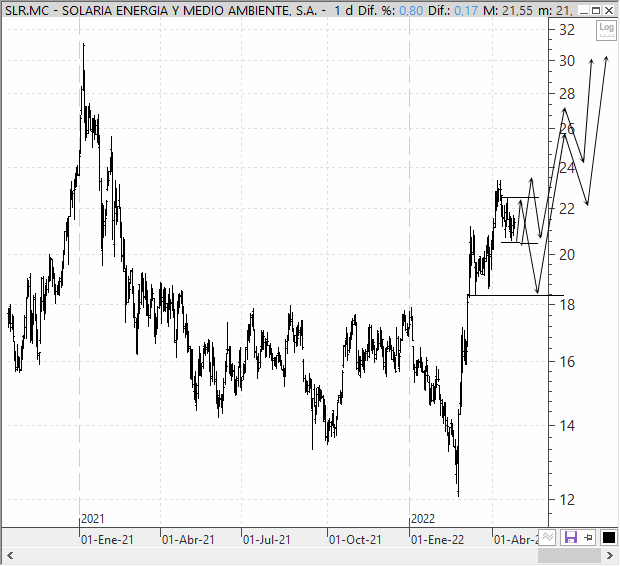Viewport: 620px width, 566px height.
Task: Click the 01-Oct-21 date label
Action: (355, 540)
